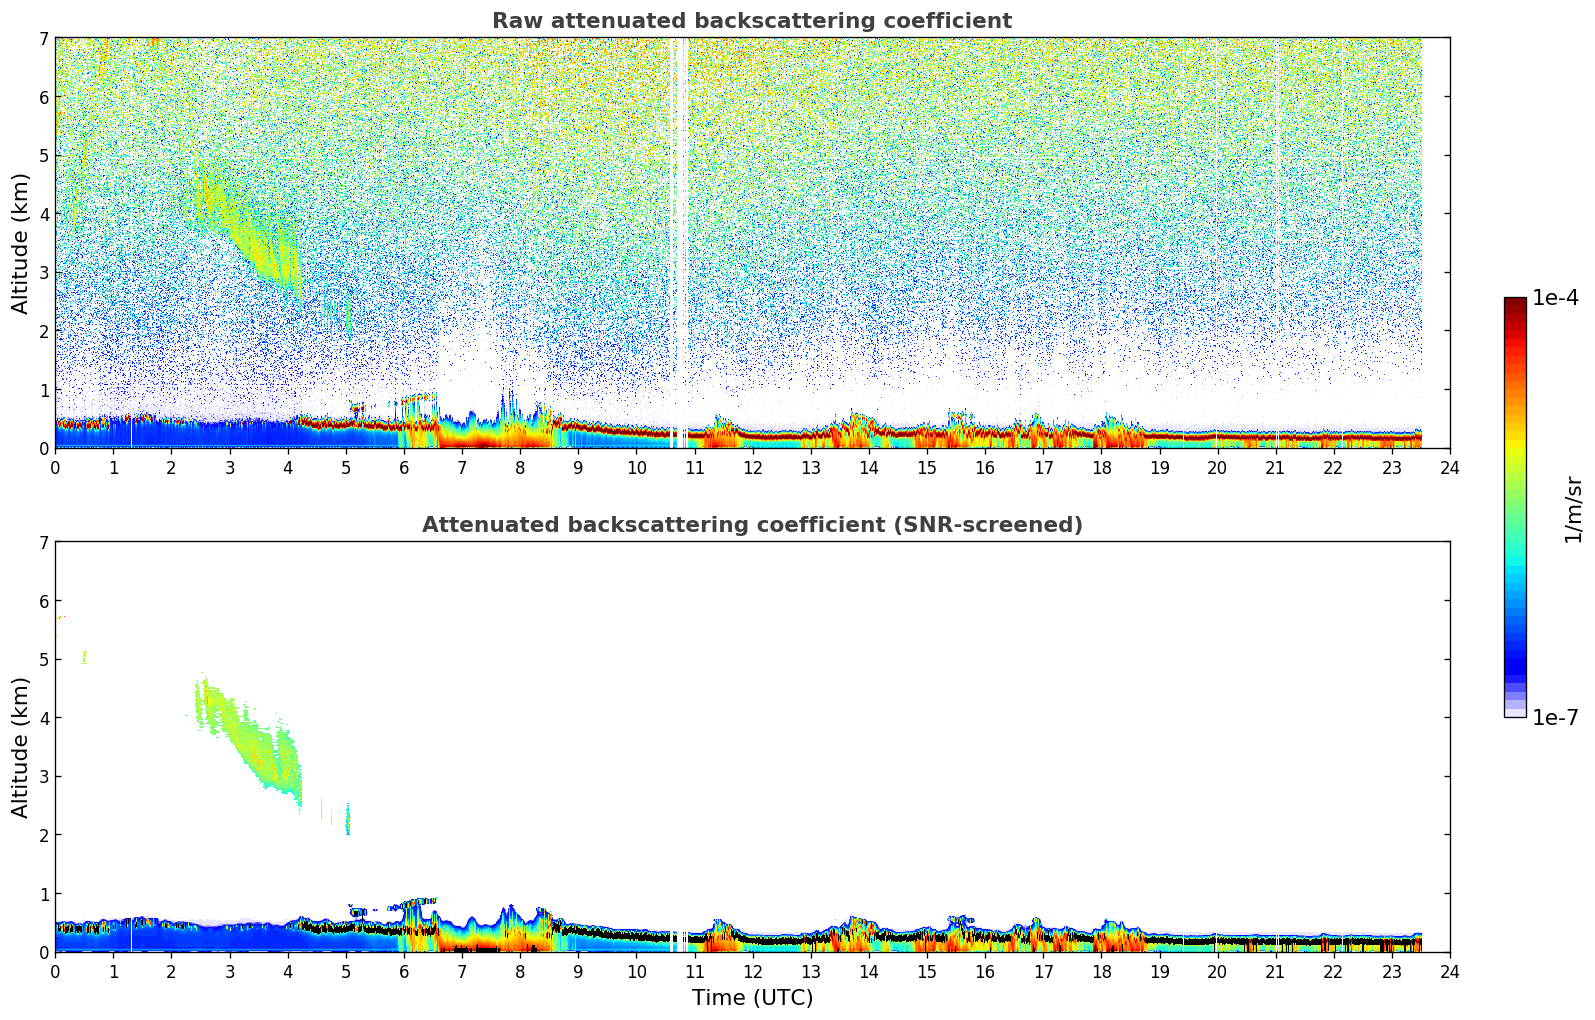Click the bottom plot's "Altitude (km)" label
This screenshot has width=1595, height=1020.
(21, 747)
